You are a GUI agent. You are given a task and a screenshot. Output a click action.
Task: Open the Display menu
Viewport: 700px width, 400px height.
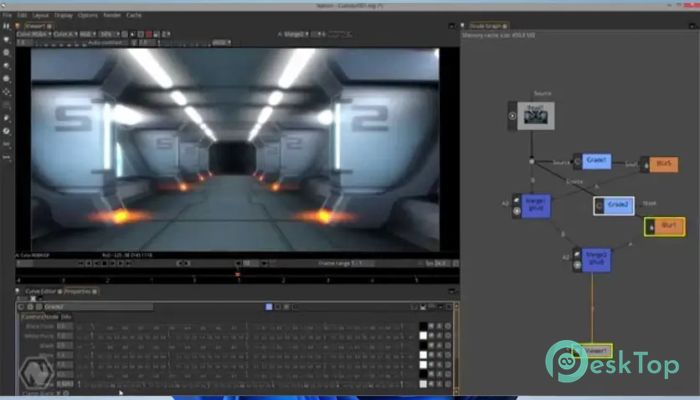tap(63, 15)
